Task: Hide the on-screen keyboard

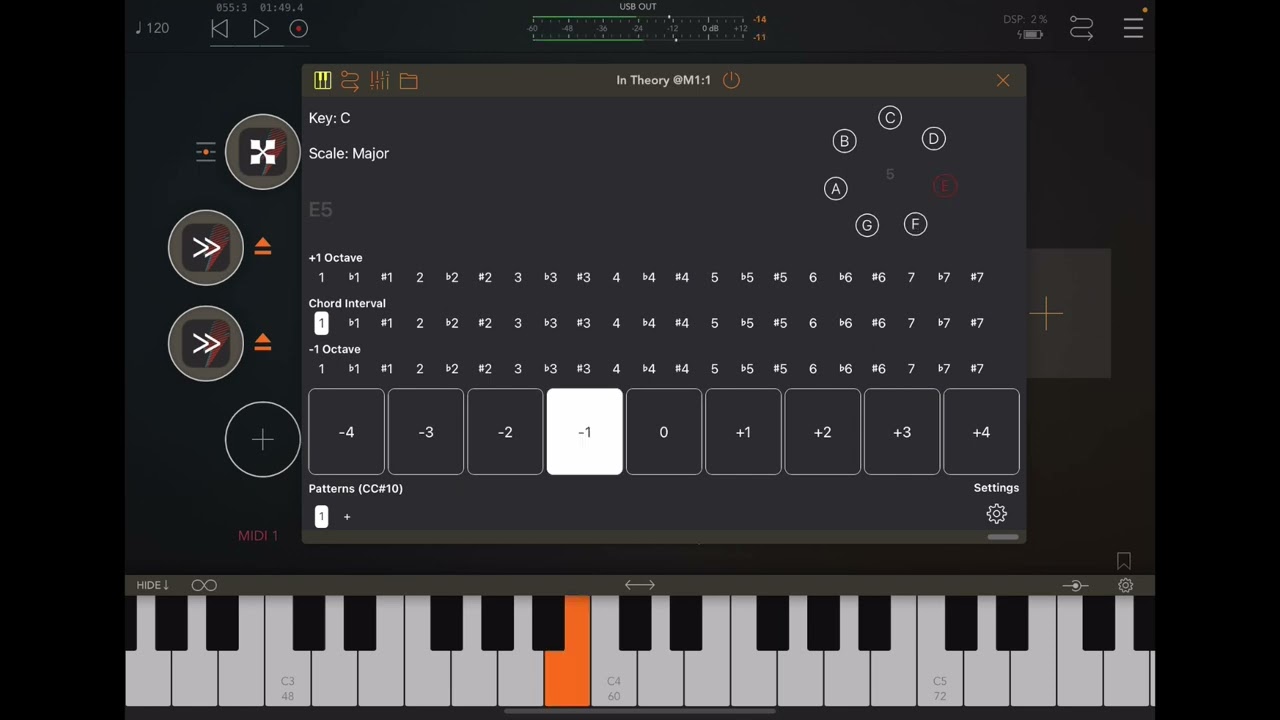Action: (153, 585)
